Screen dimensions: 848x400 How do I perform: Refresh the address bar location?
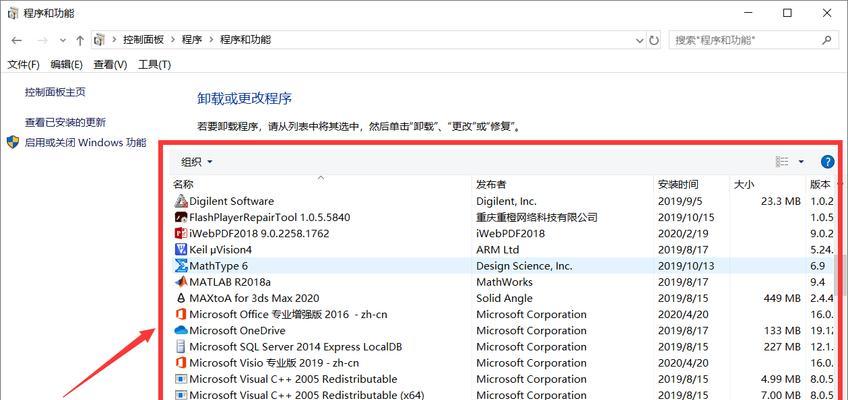[x=654, y=40]
